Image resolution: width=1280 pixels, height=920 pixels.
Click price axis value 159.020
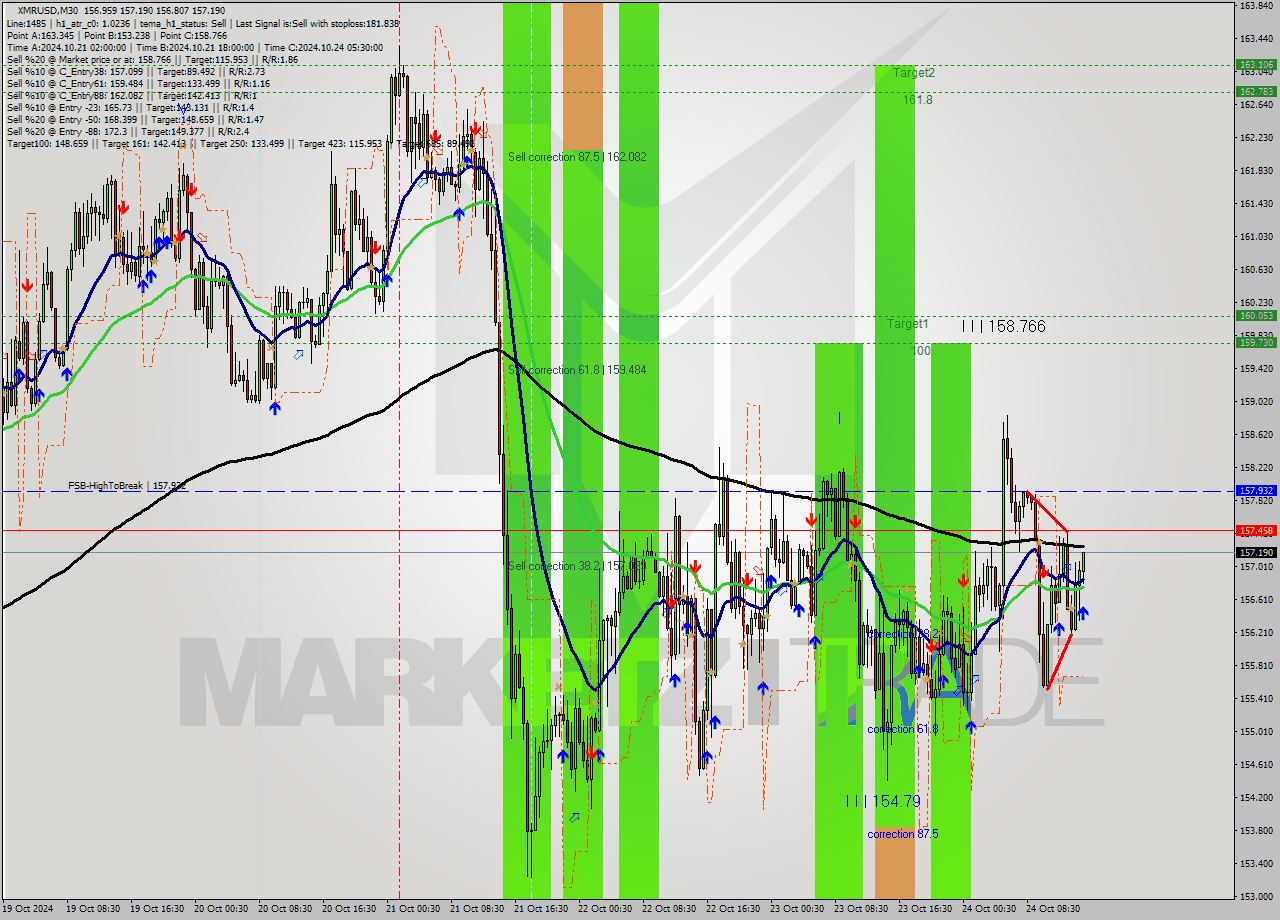click(1256, 401)
